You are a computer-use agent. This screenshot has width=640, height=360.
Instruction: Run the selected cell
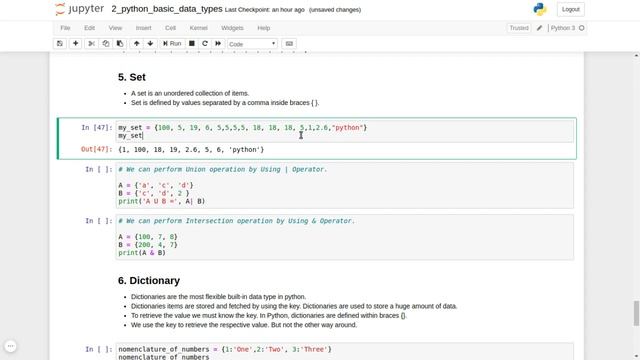click(x=172, y=44)
